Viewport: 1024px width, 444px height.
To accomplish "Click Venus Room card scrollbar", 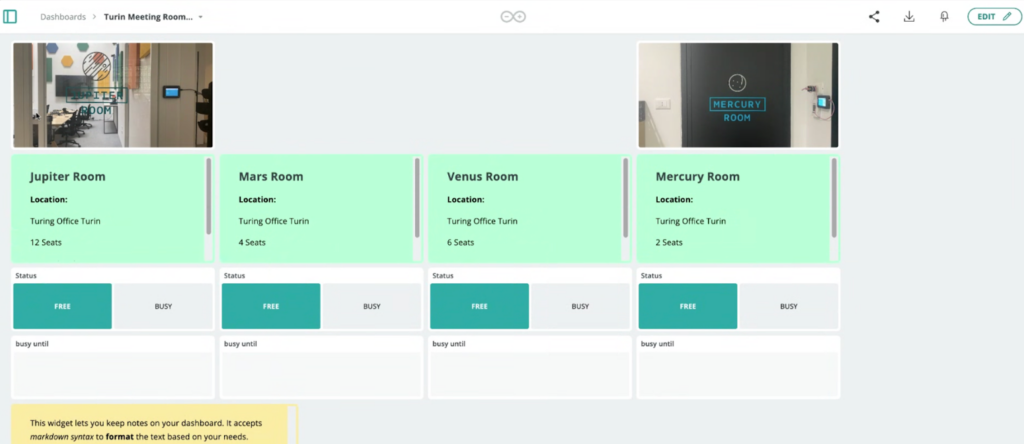I will point(625,197).
